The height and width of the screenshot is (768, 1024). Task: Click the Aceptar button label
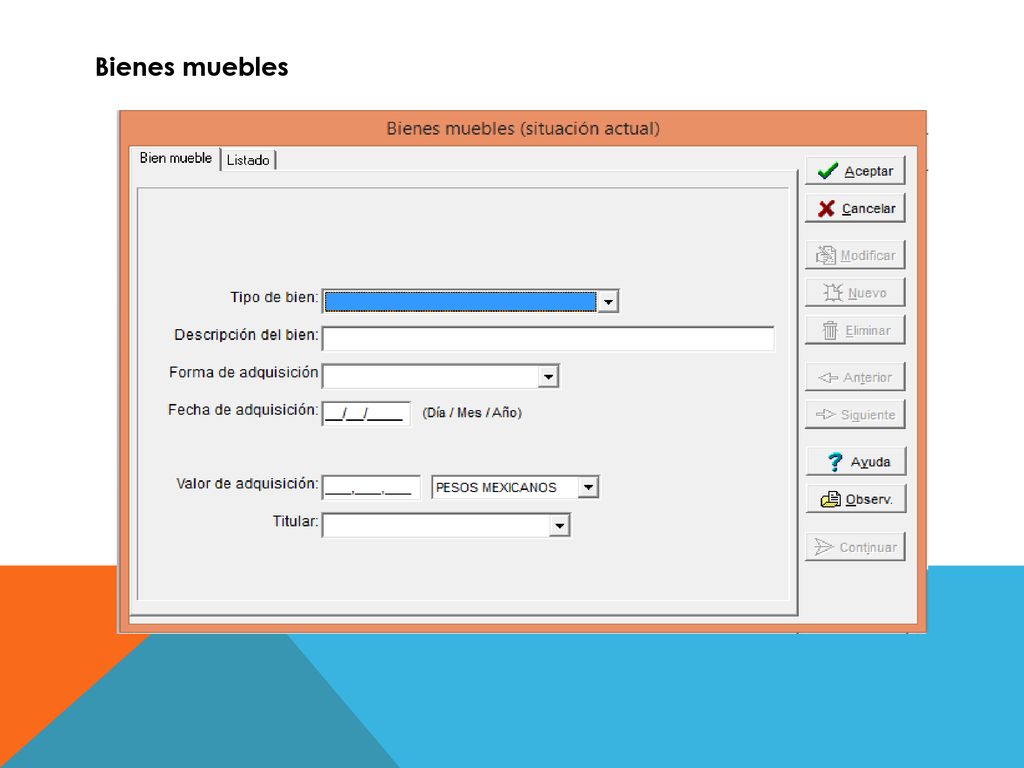[869, 171]
